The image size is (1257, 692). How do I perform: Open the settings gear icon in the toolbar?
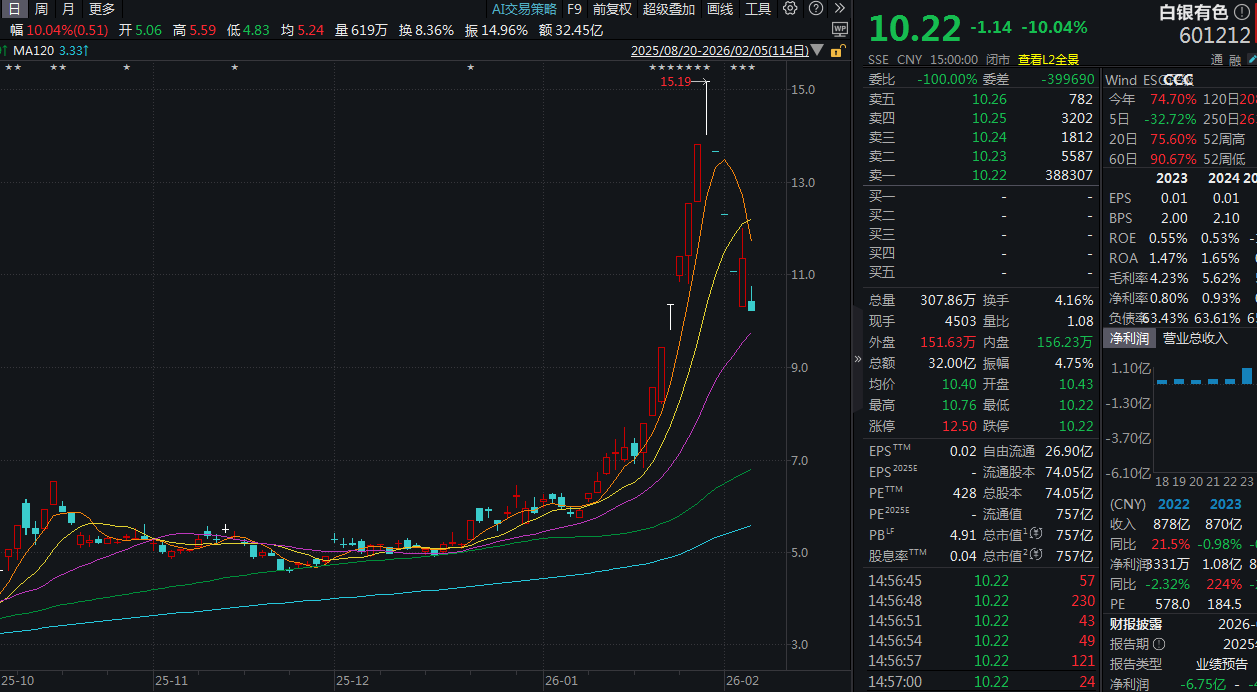pos(789,9)
